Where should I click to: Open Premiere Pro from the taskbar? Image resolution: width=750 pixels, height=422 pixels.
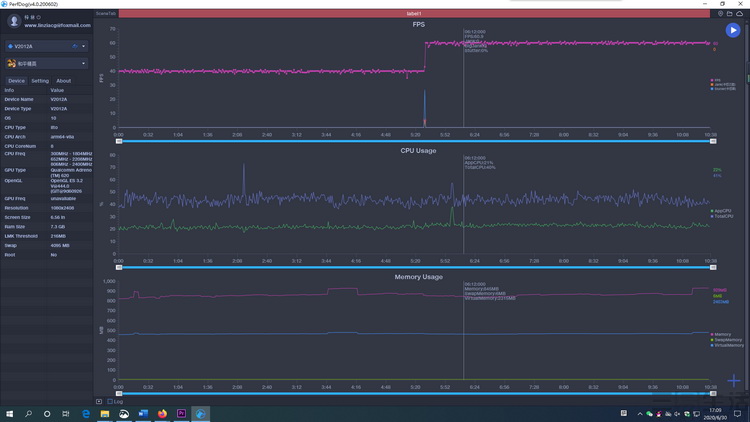tap(181, 414)
